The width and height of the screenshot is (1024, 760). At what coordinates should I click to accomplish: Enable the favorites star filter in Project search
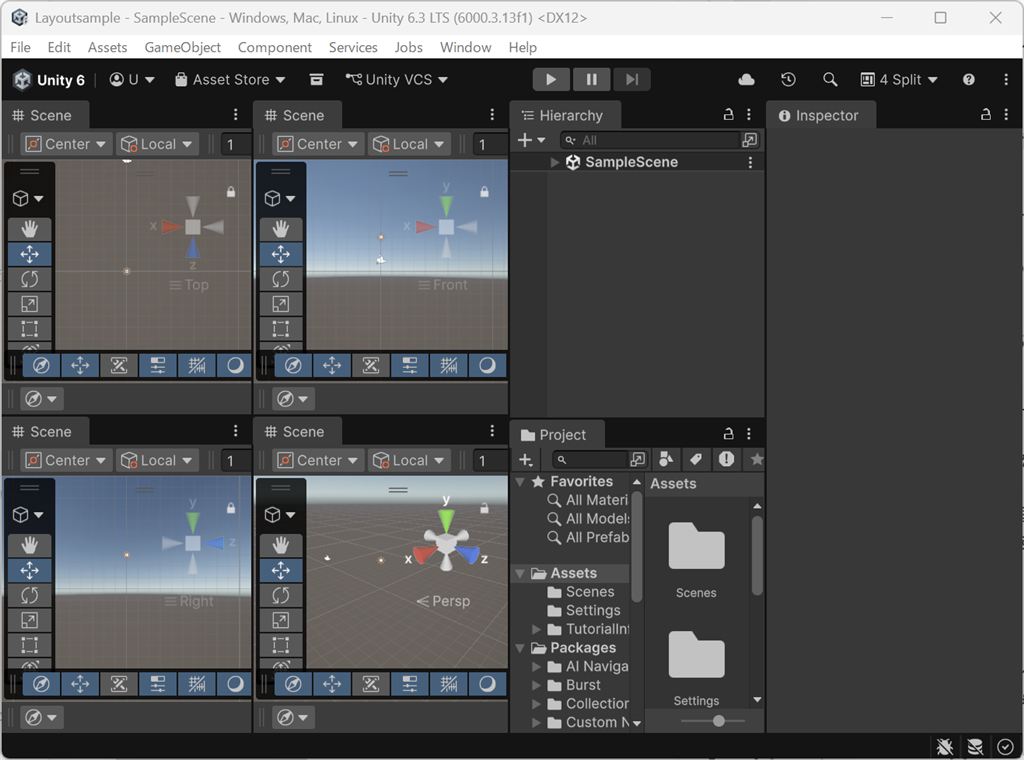756,459
